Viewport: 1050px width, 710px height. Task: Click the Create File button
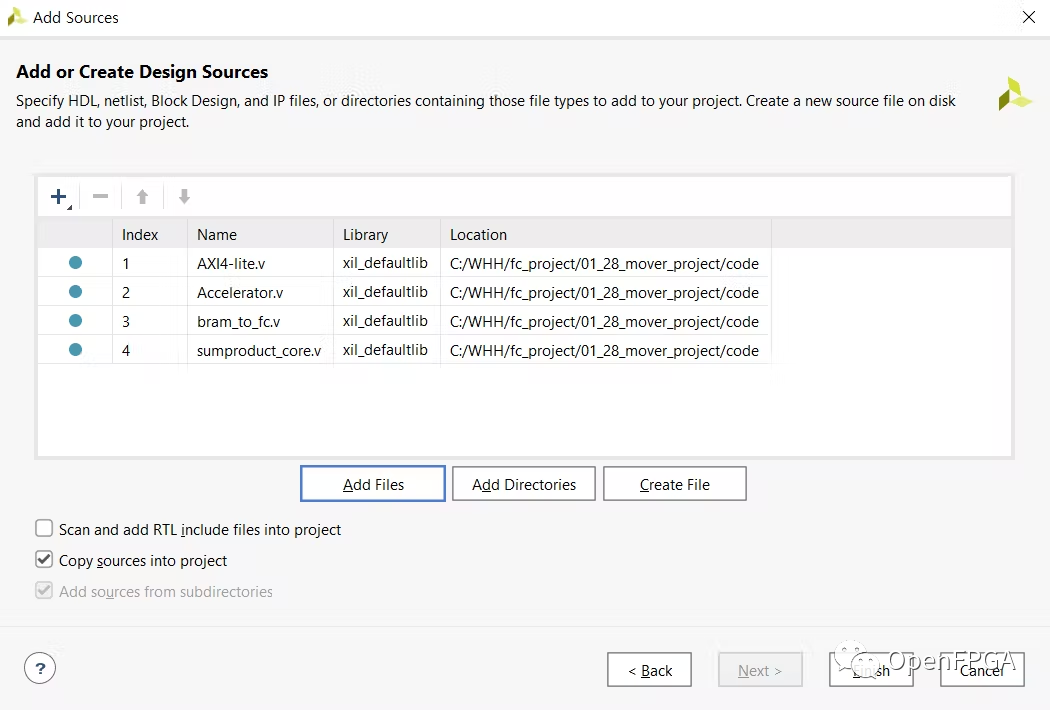[x=675, y=484]
